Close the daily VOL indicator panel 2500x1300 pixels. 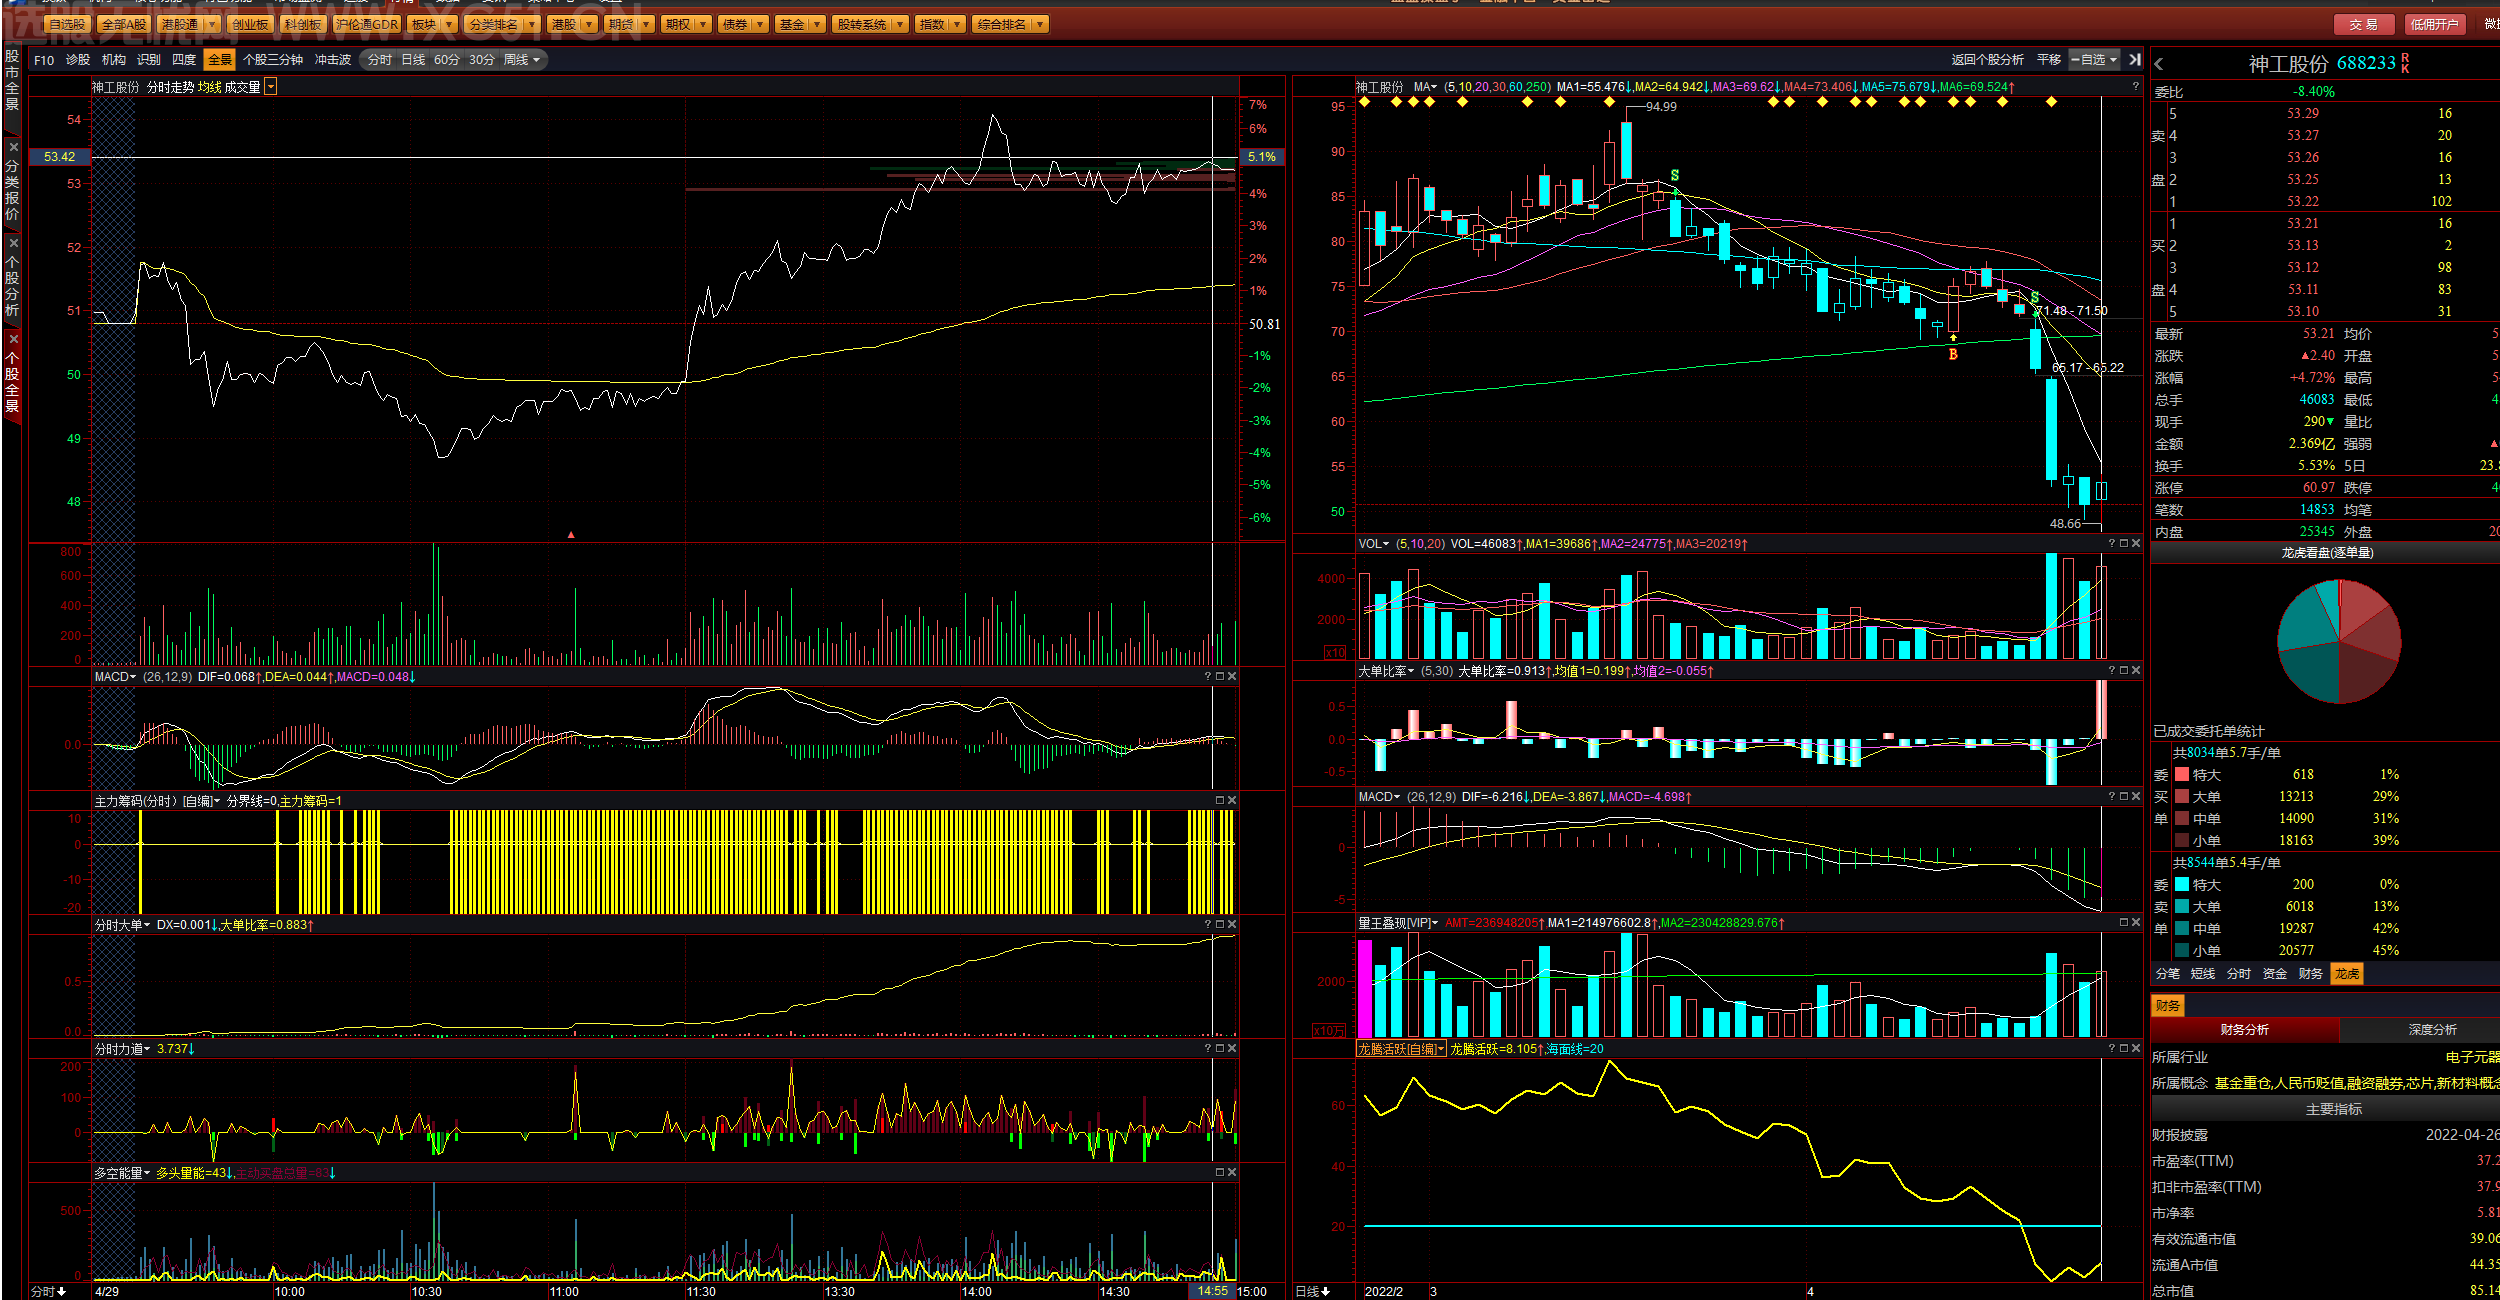point(2136,544)
